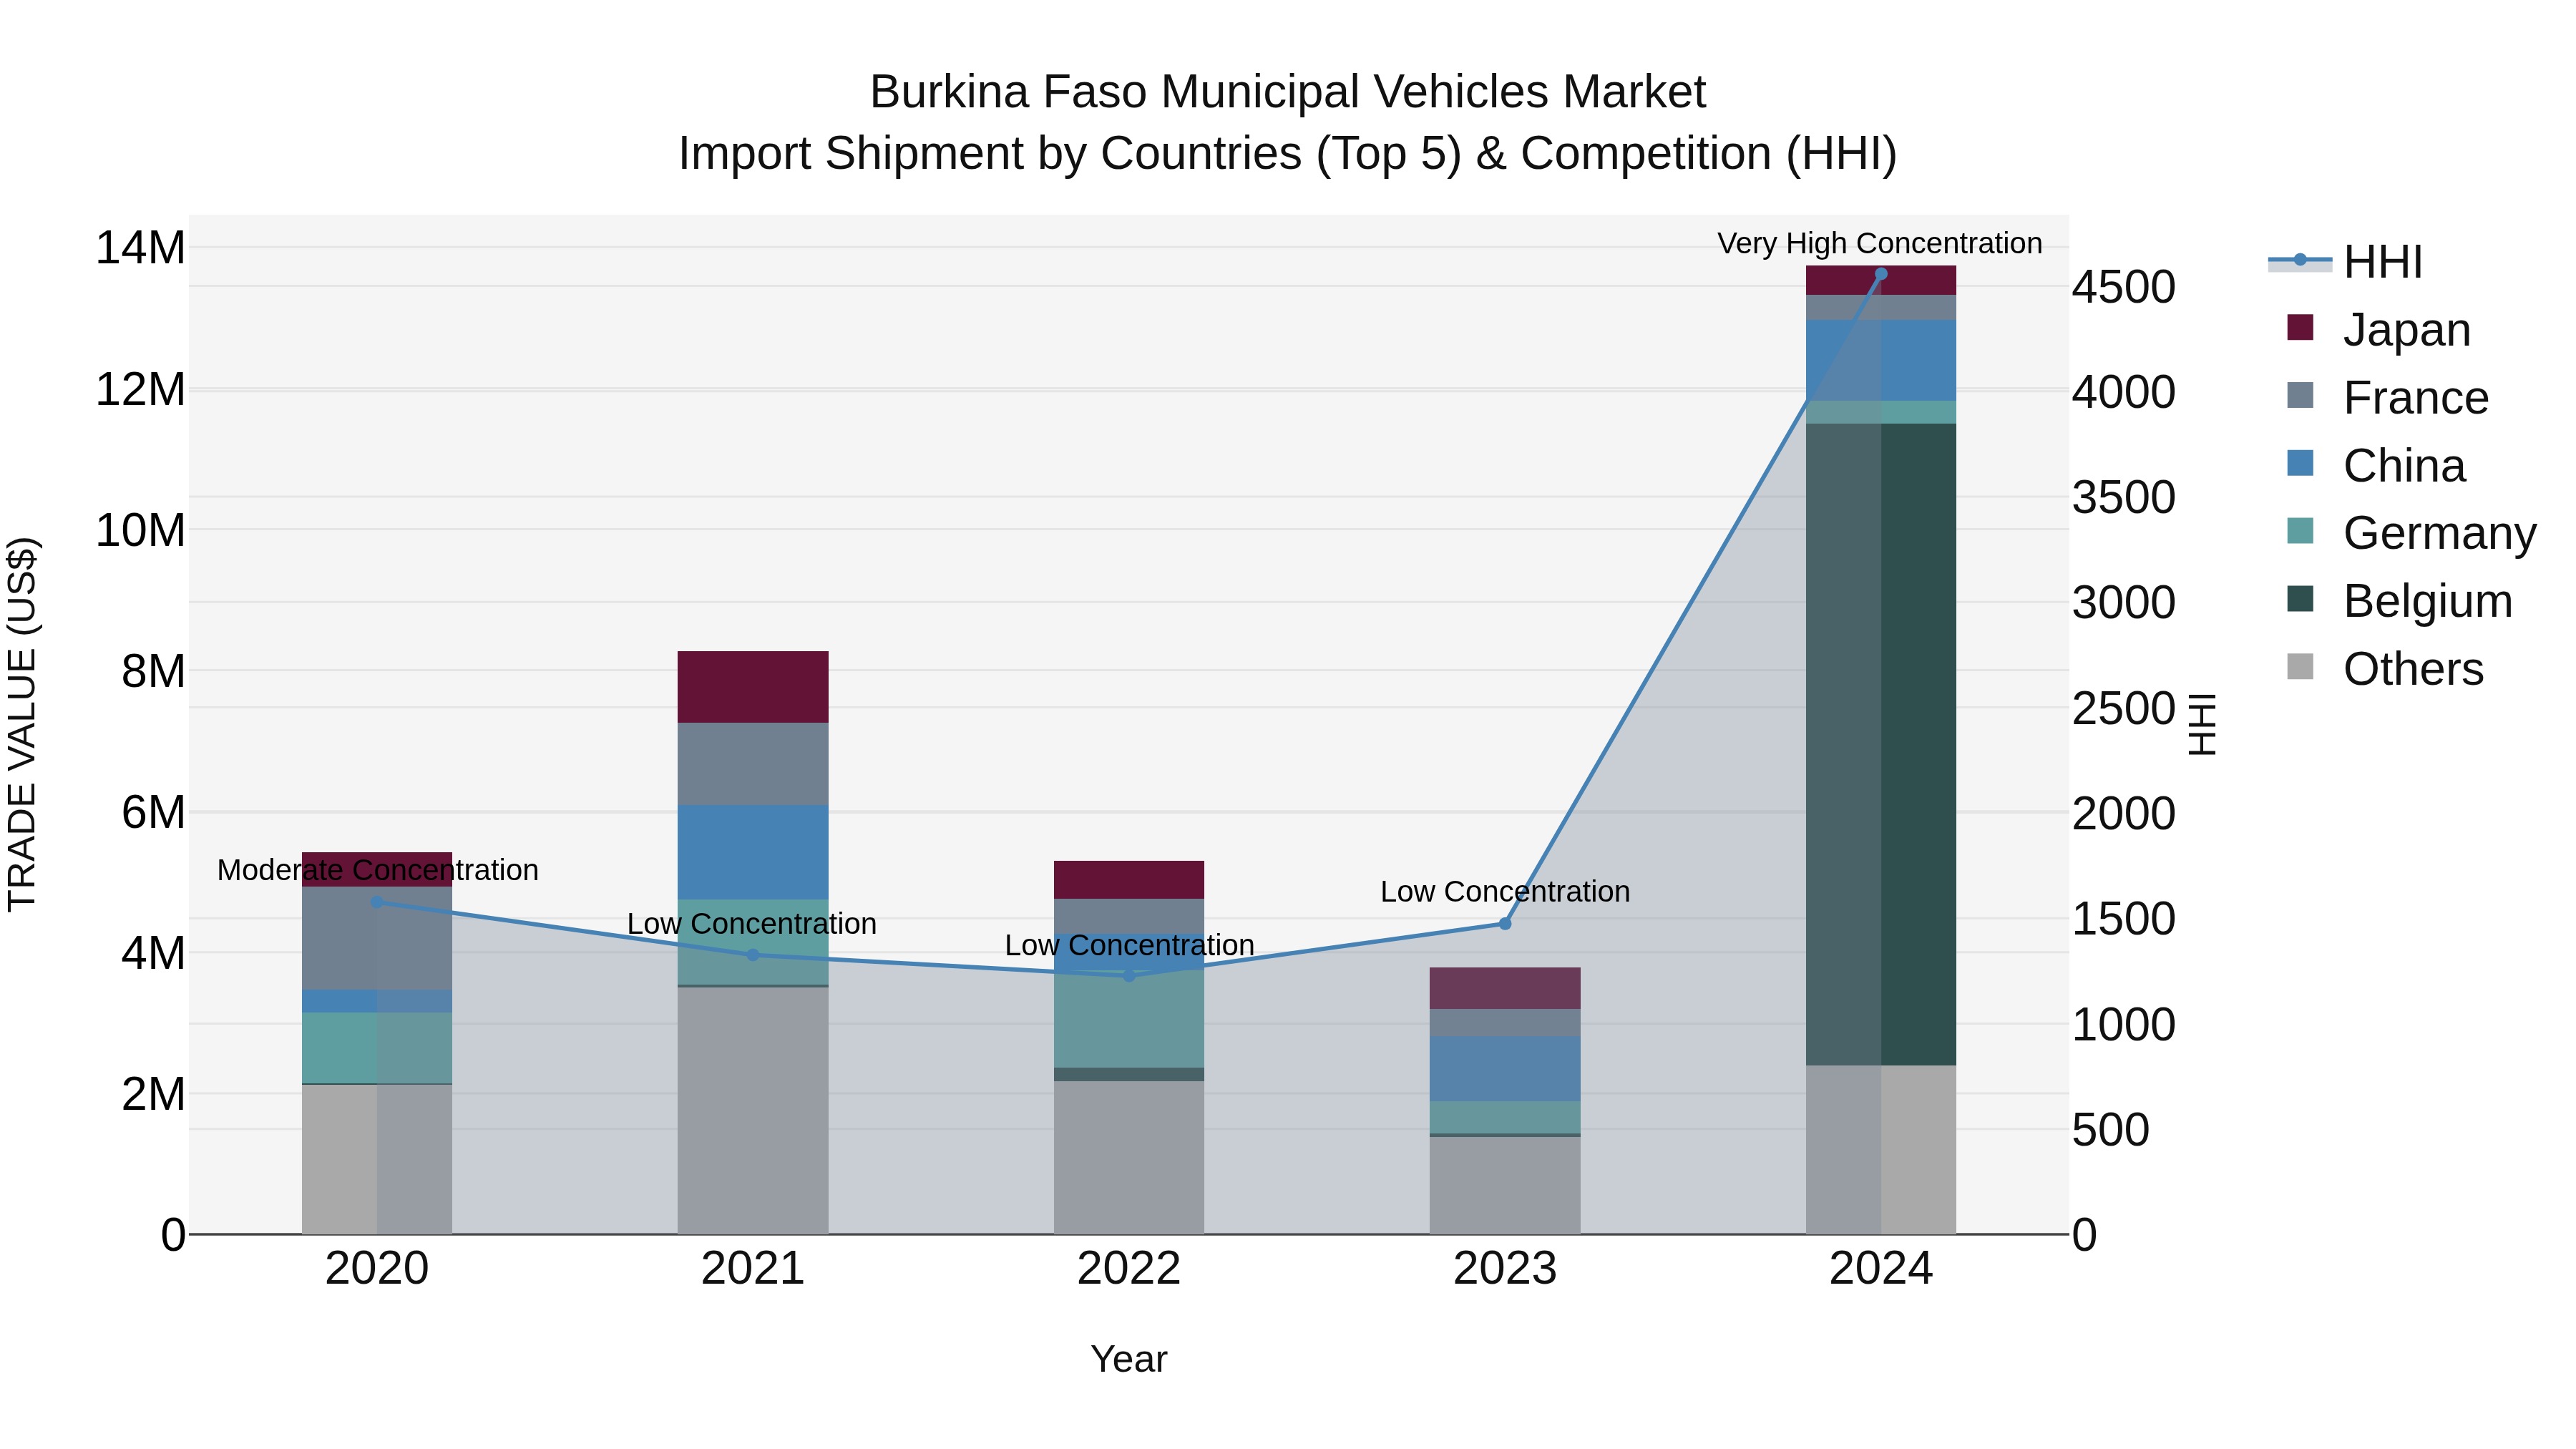The height and width of the screenshot is (1449, 2576).
Task: Click the HHI data point for 2022
Action: click(1129, 976)
